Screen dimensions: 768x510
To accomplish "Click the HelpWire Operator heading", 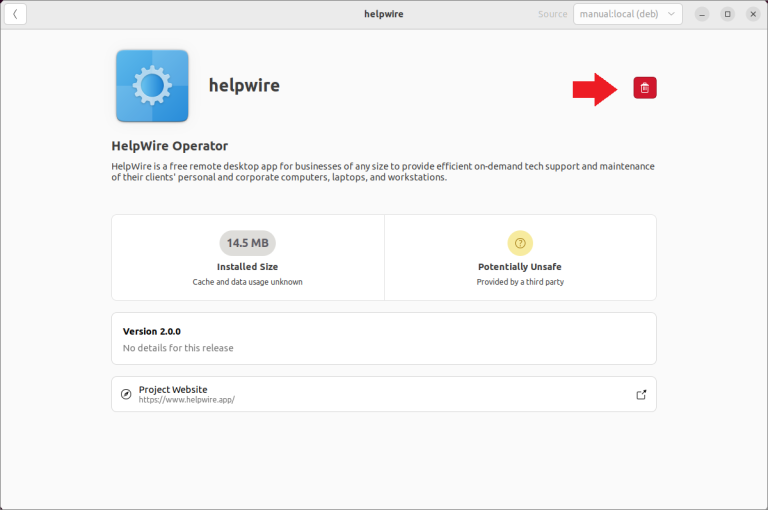I will coord(169,146).
